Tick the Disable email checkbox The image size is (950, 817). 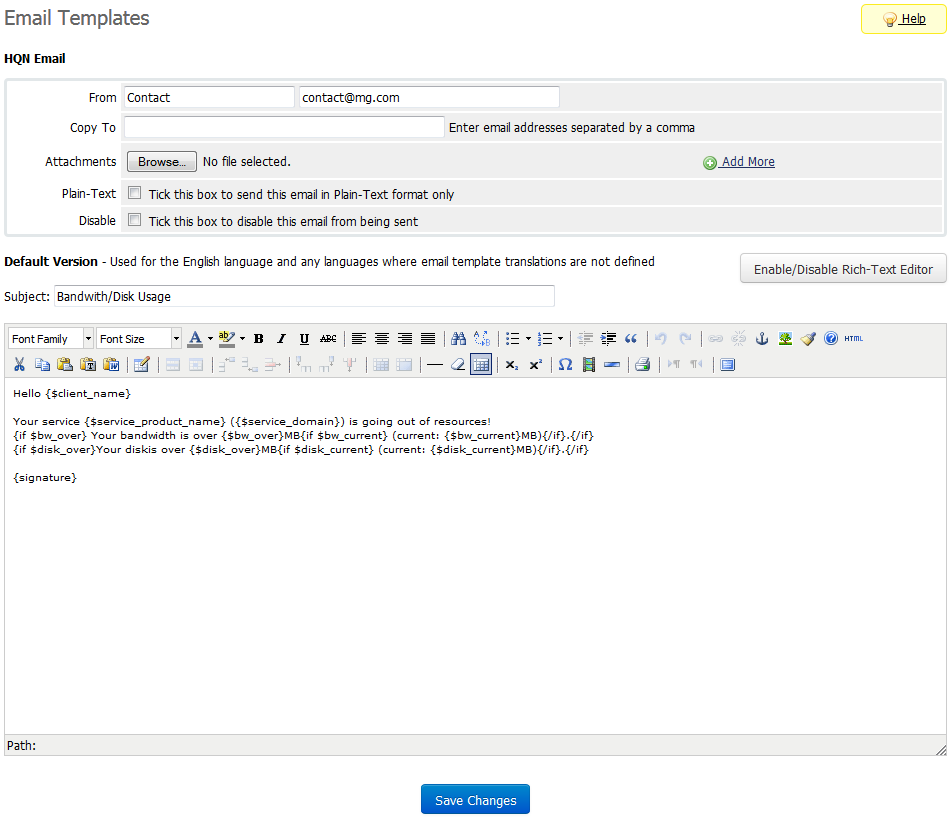[x=135, y=220]
